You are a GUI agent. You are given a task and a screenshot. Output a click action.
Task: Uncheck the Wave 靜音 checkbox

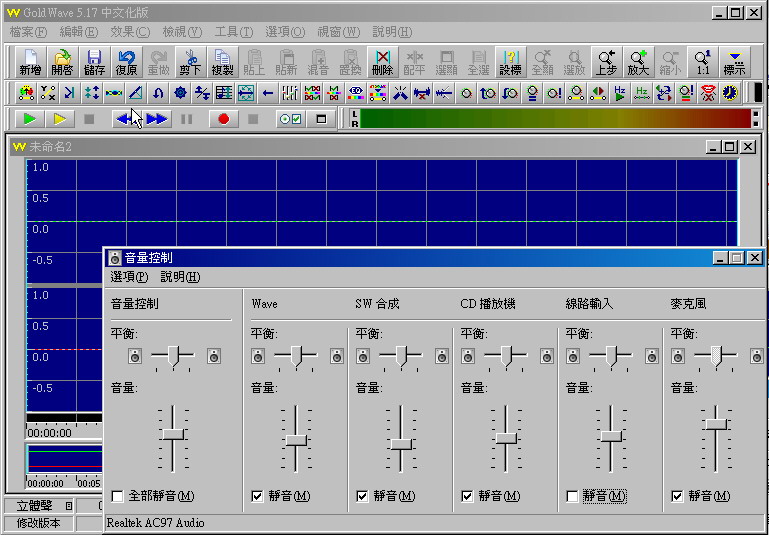click(259, 496)
